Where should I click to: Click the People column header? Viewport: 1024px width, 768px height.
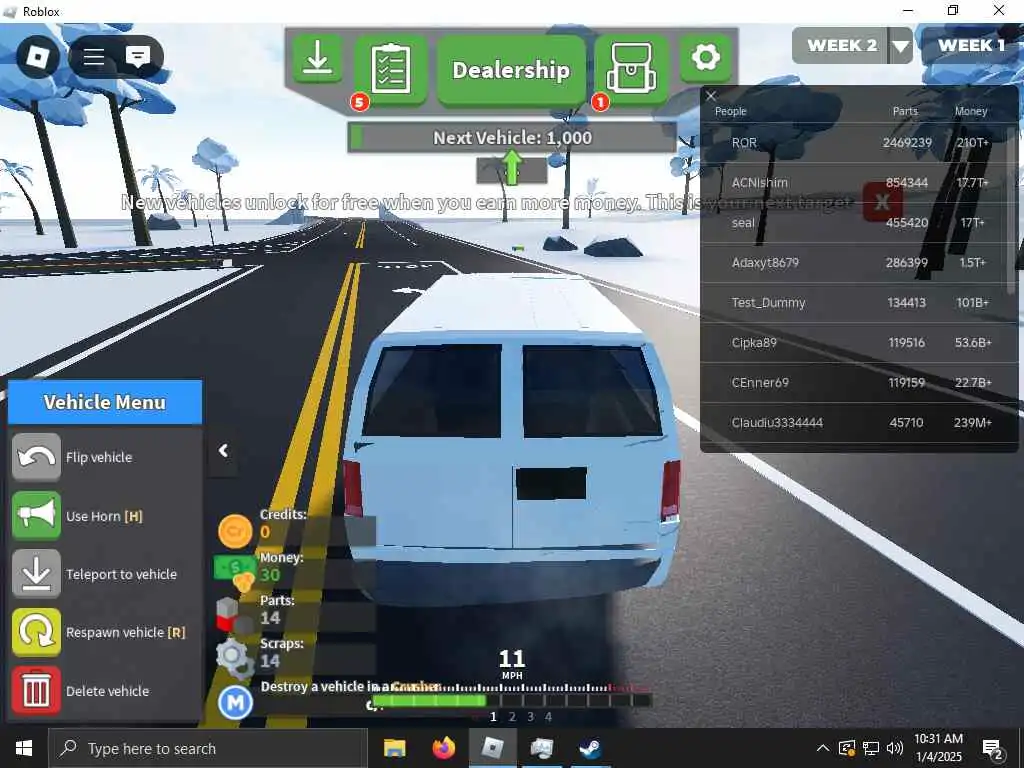tap(731, 111)
